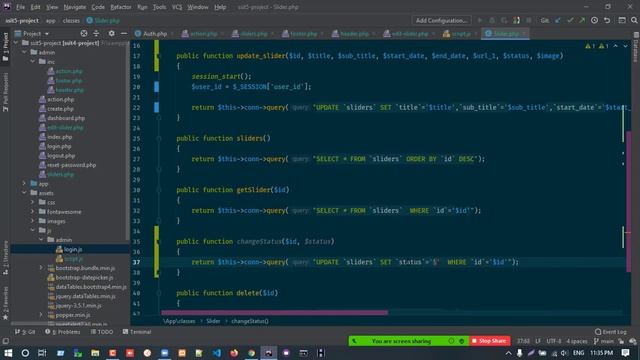Screen dimensions: 640x360
Task: Open the Favorites side tab
Action: click(5, 303)
